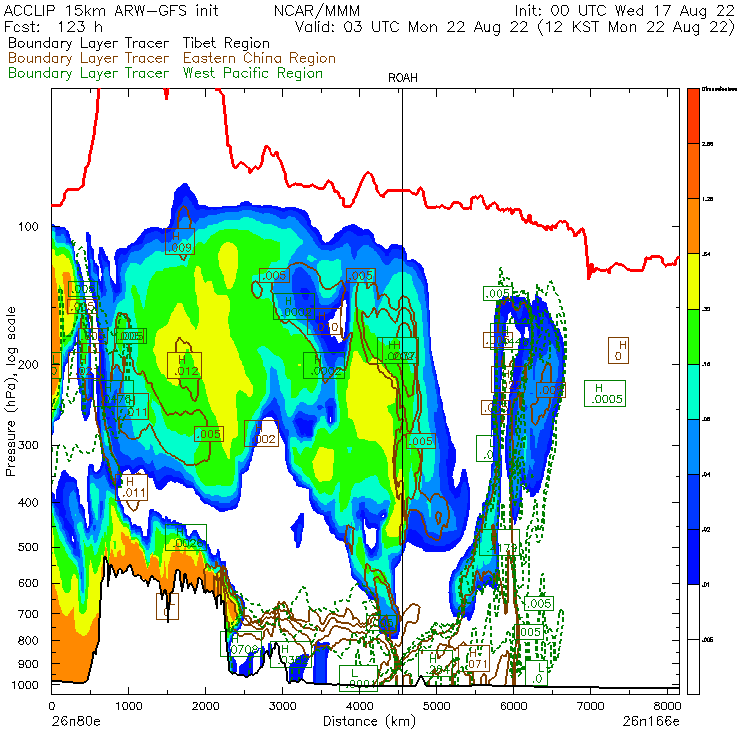Click the 'H .0005' green contour label
Viewport: 740px width, 740px height.
605,394
